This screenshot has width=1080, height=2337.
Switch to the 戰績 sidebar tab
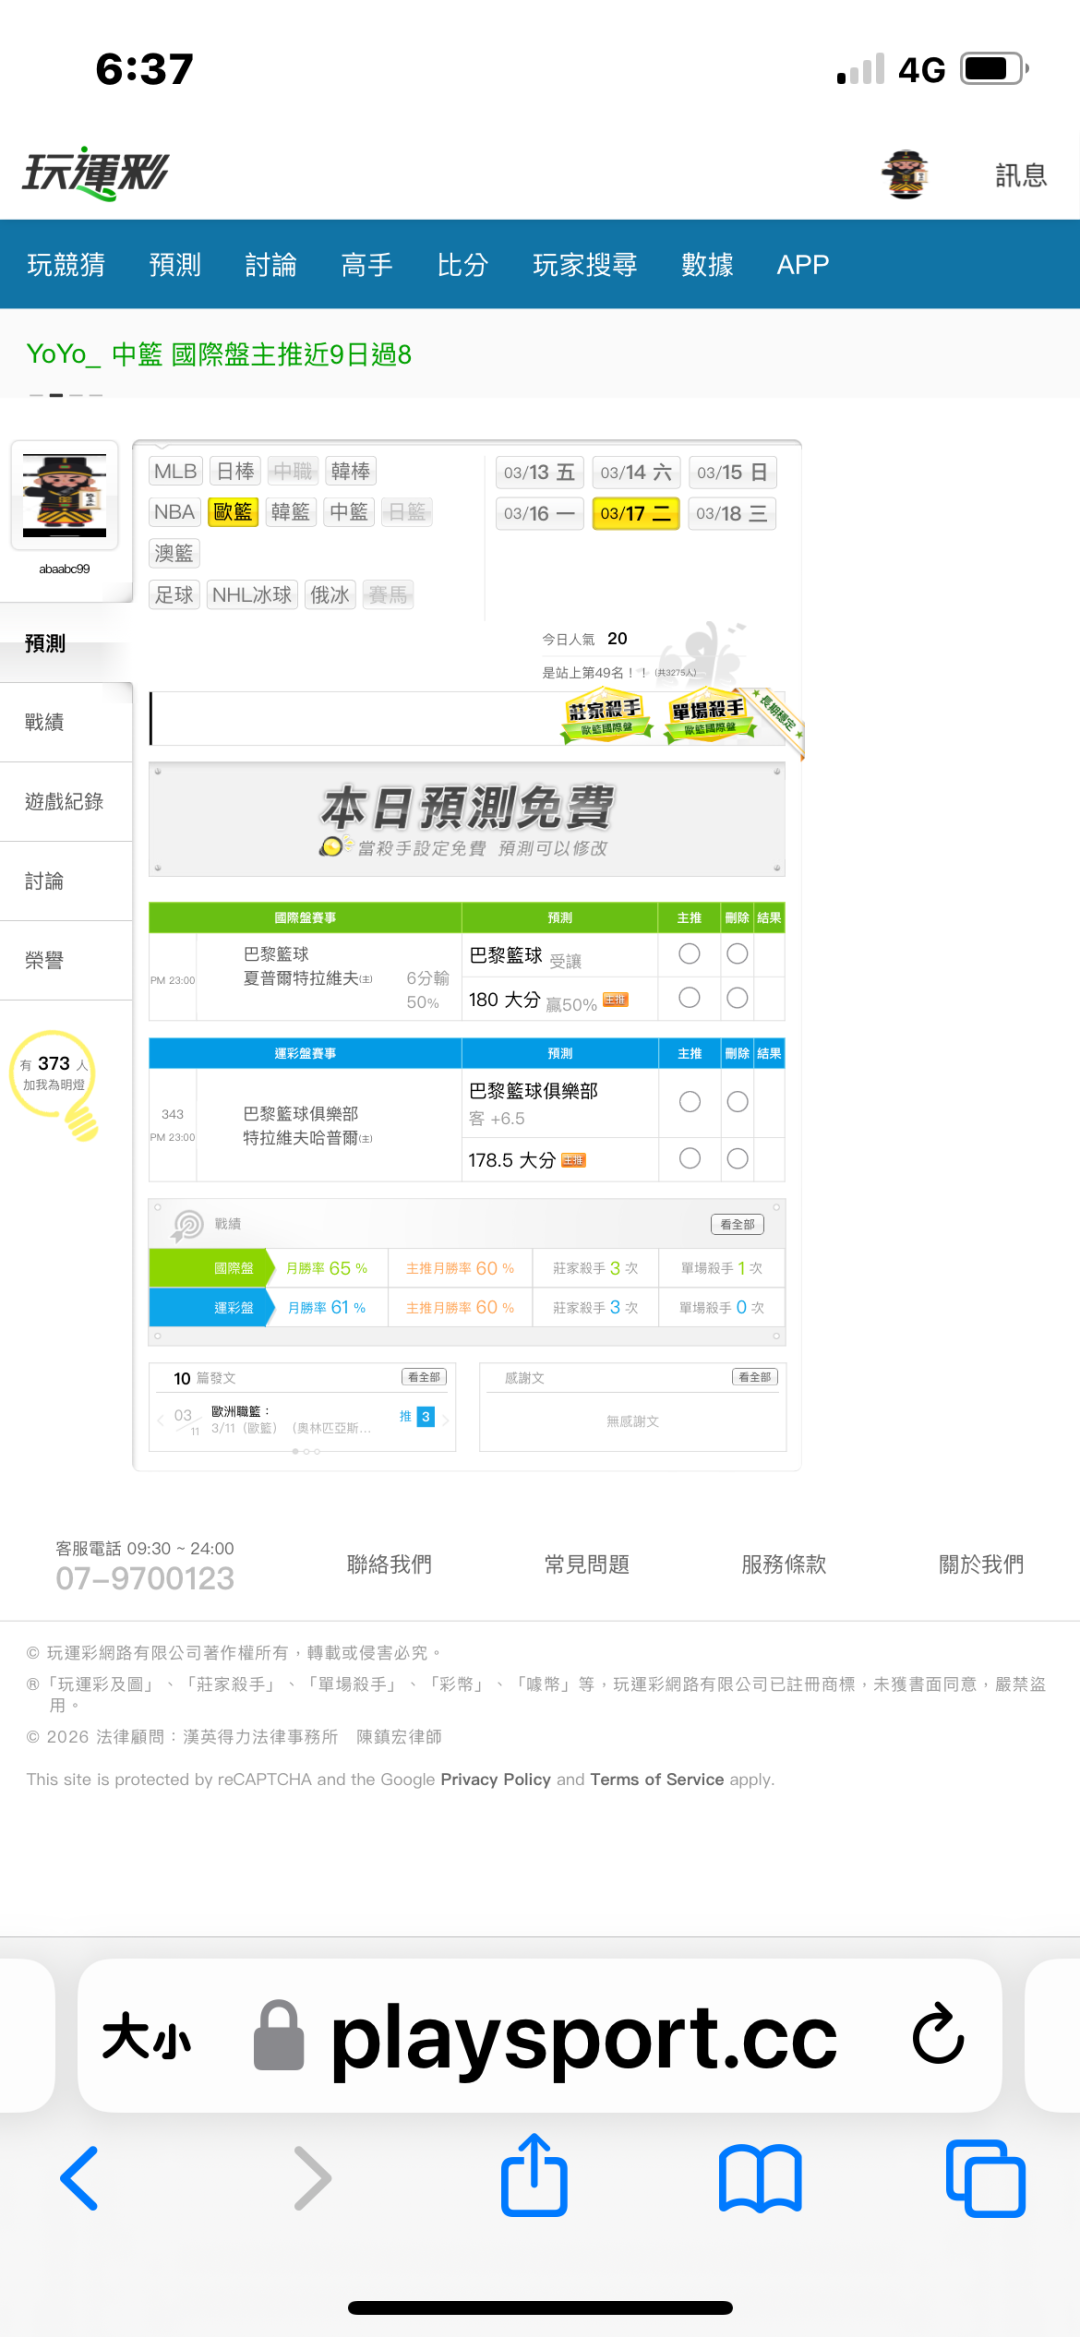click(x=45, y=722)
